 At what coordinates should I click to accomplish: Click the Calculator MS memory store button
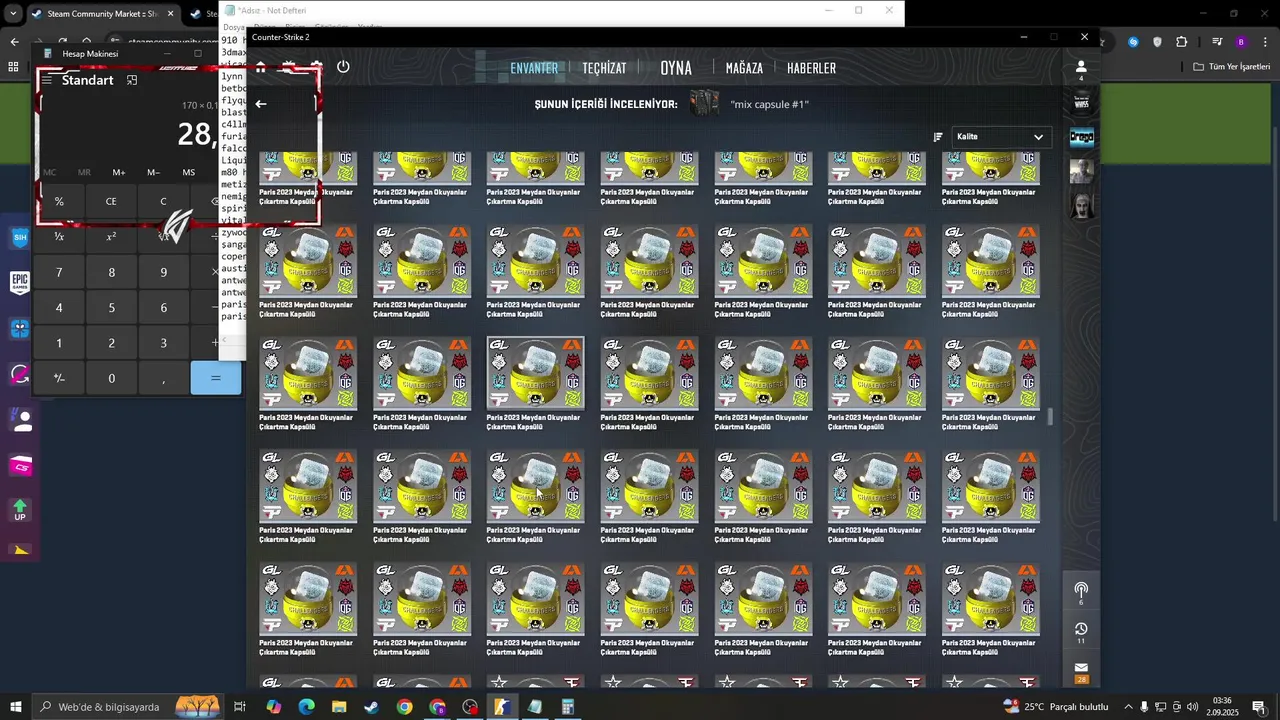coord(188,172)
